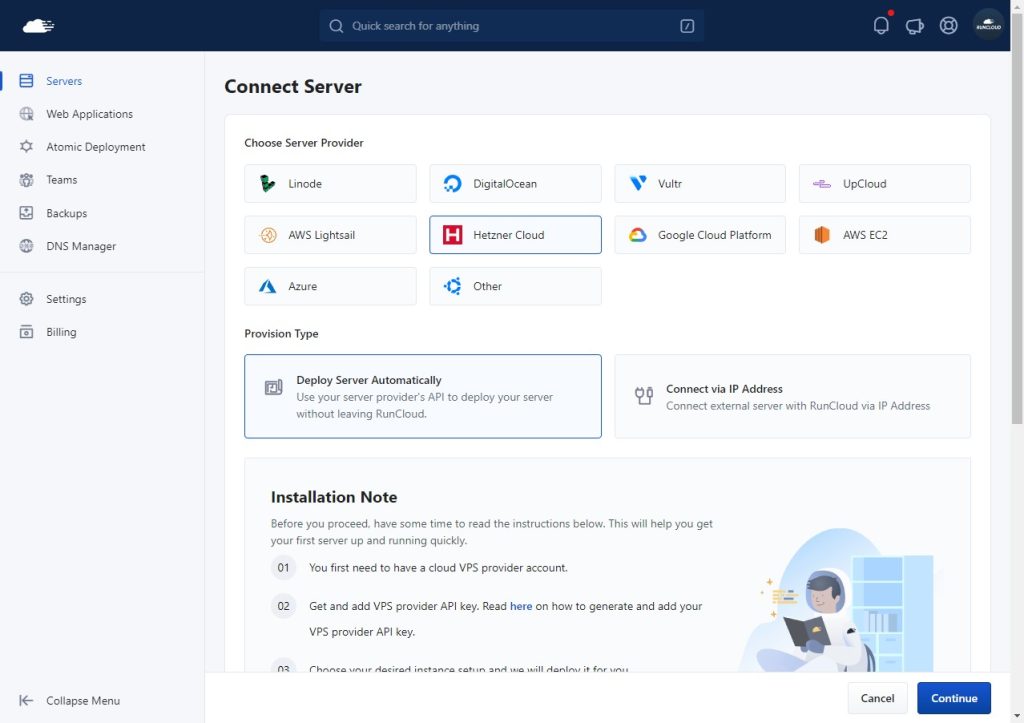
Task: Focus the quick search input field
Action: [x=510, y=26]
